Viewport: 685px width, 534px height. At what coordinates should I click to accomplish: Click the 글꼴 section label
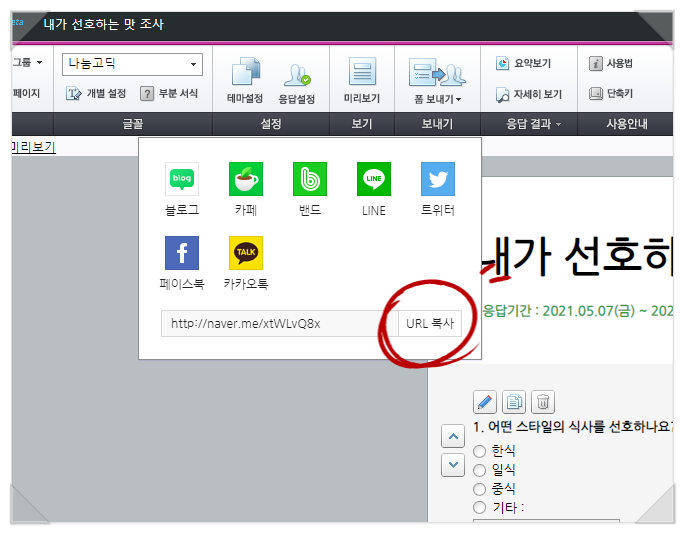[133, 124]
